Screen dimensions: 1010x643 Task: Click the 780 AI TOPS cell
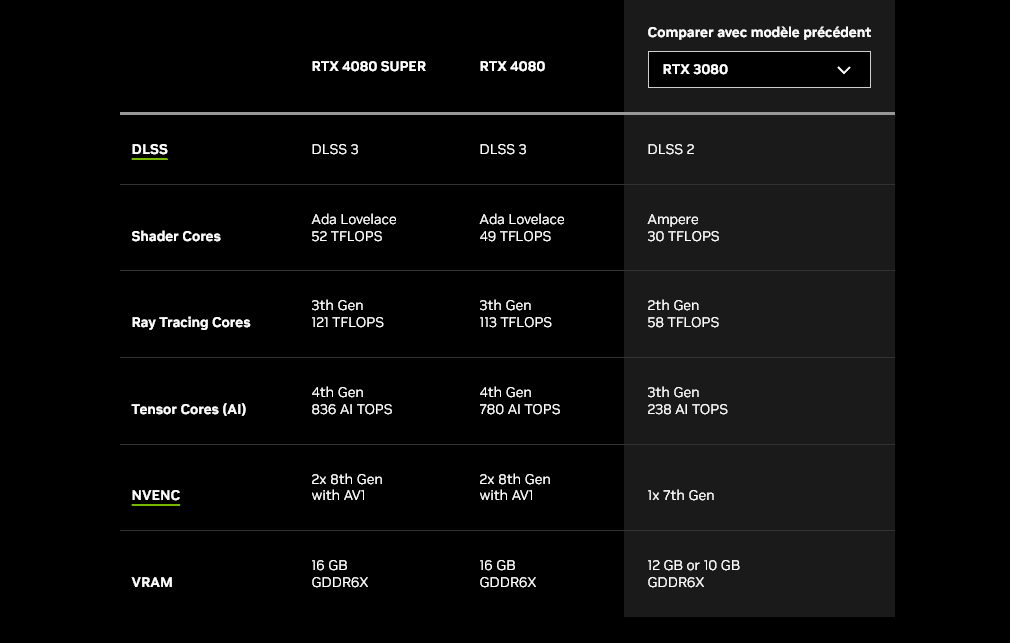pos(520,401)
